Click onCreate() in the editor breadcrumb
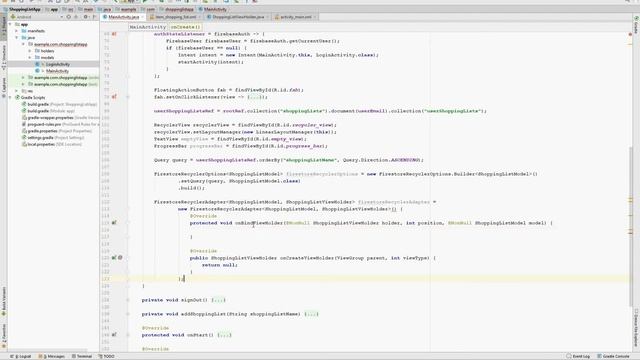Screen dimensions: 640x360 (186, 27)
